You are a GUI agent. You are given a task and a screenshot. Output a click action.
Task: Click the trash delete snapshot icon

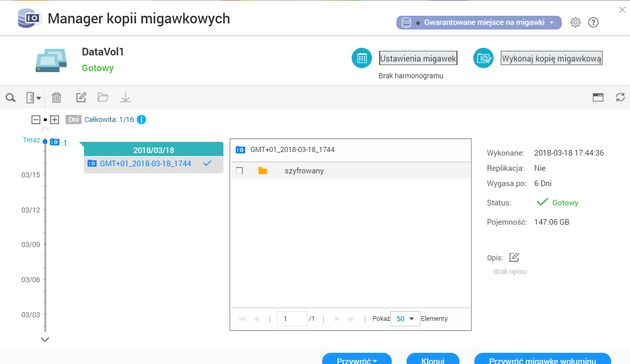[x=57, y=98]
